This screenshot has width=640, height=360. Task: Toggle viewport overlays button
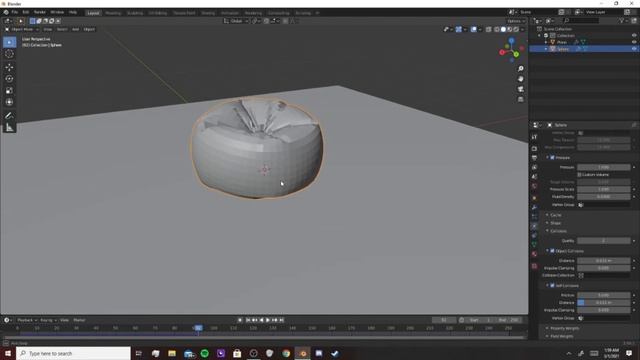(473, 29)
